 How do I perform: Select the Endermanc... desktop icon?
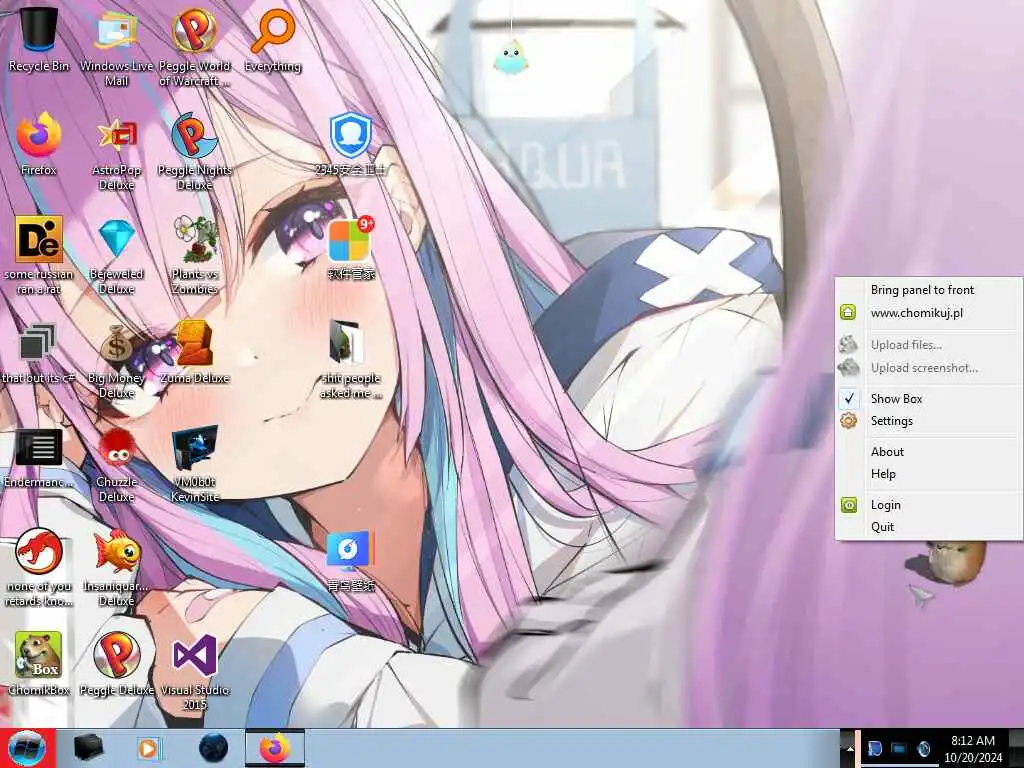click(39, 457)
